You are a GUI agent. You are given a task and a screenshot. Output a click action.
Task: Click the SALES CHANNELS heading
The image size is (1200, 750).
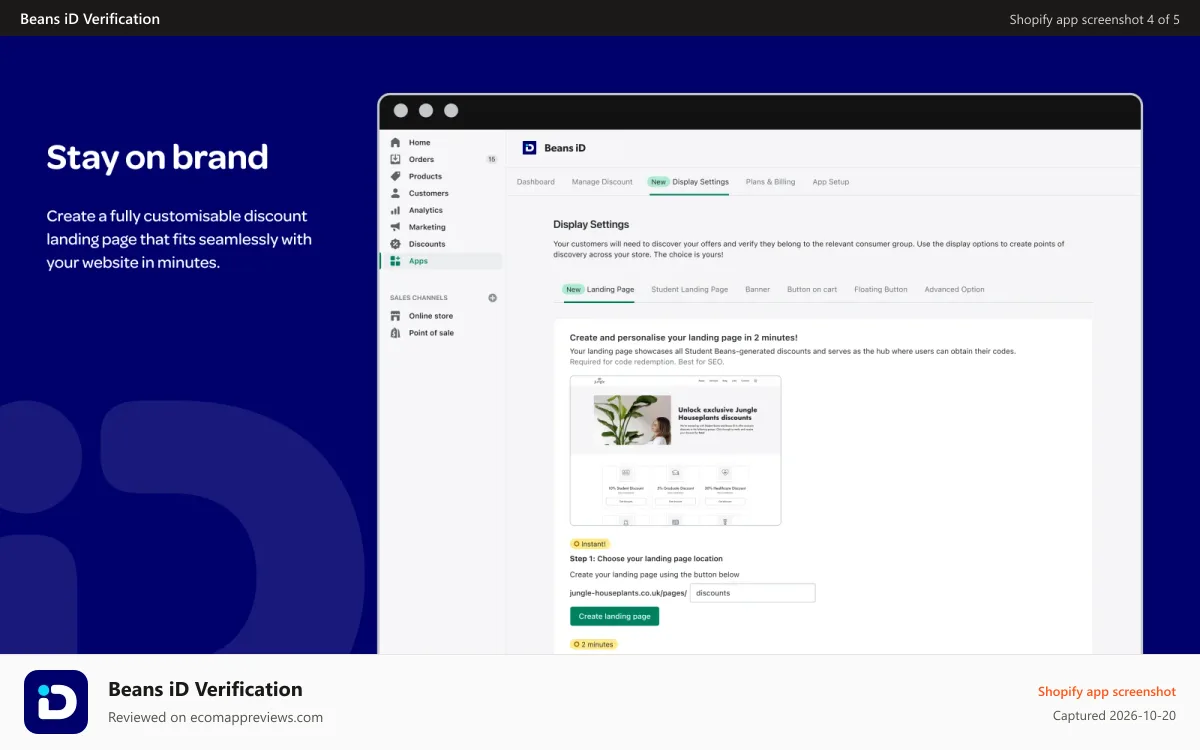click(419, 298)
